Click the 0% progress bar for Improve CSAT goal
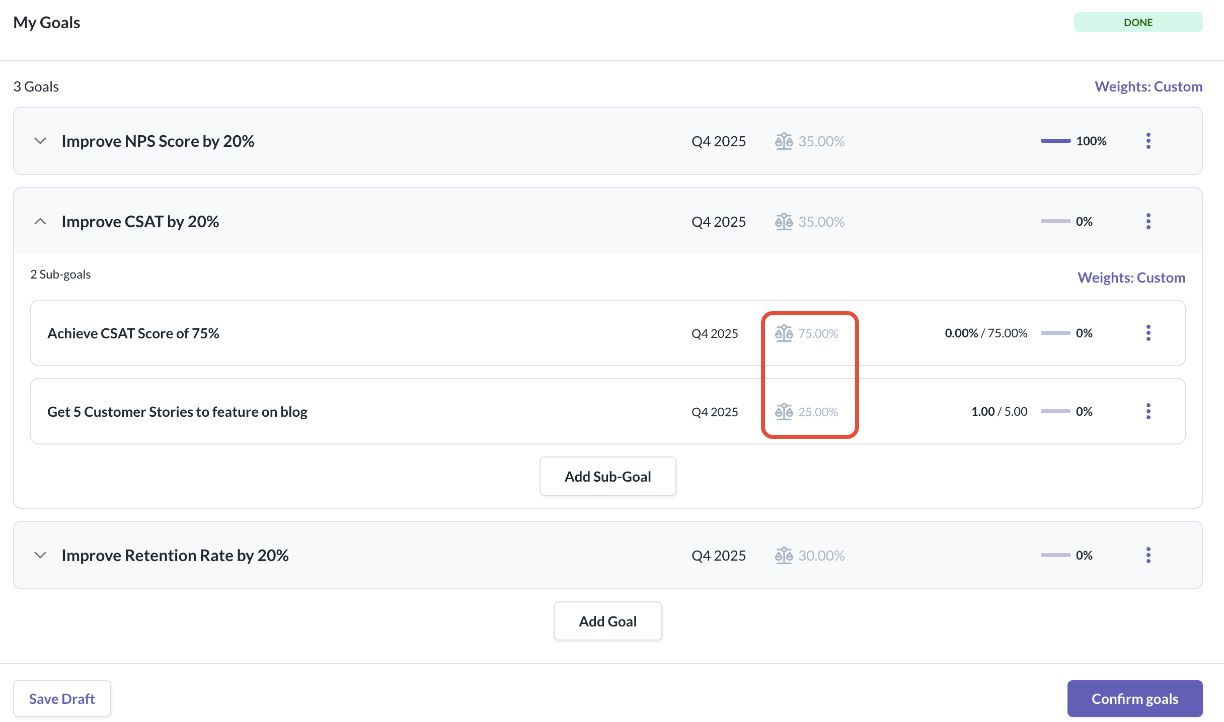Viewport: 1224px width, 722px height. coord(1056,221)
